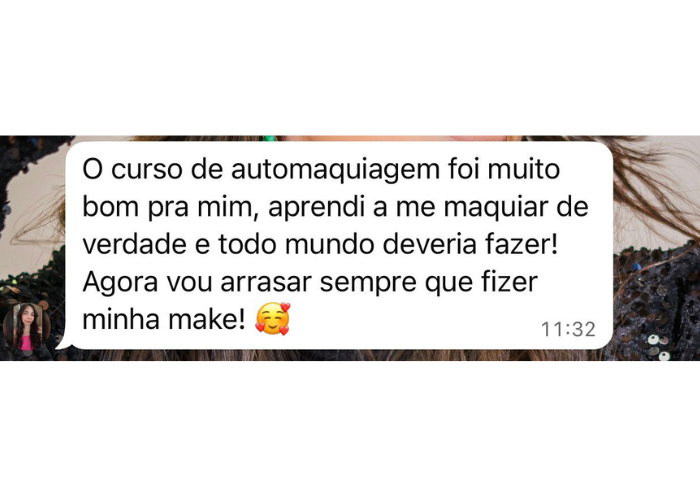Screen dimensions: 700x500
Task: Click the 11:32 message timestamp
Action: (x=568, y=329)
